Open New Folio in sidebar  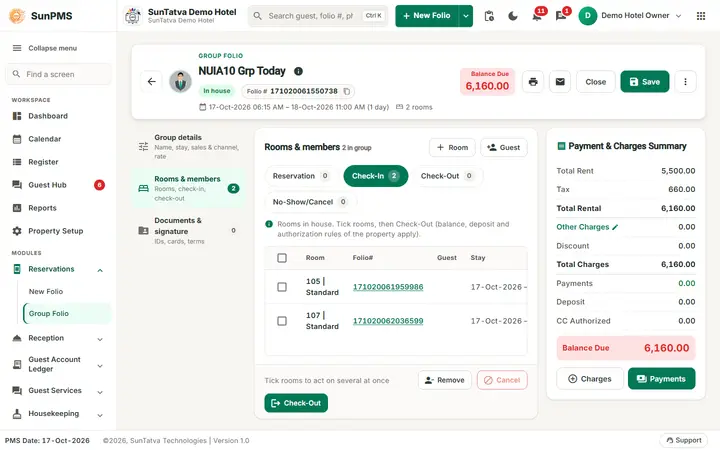pos(46,292)
